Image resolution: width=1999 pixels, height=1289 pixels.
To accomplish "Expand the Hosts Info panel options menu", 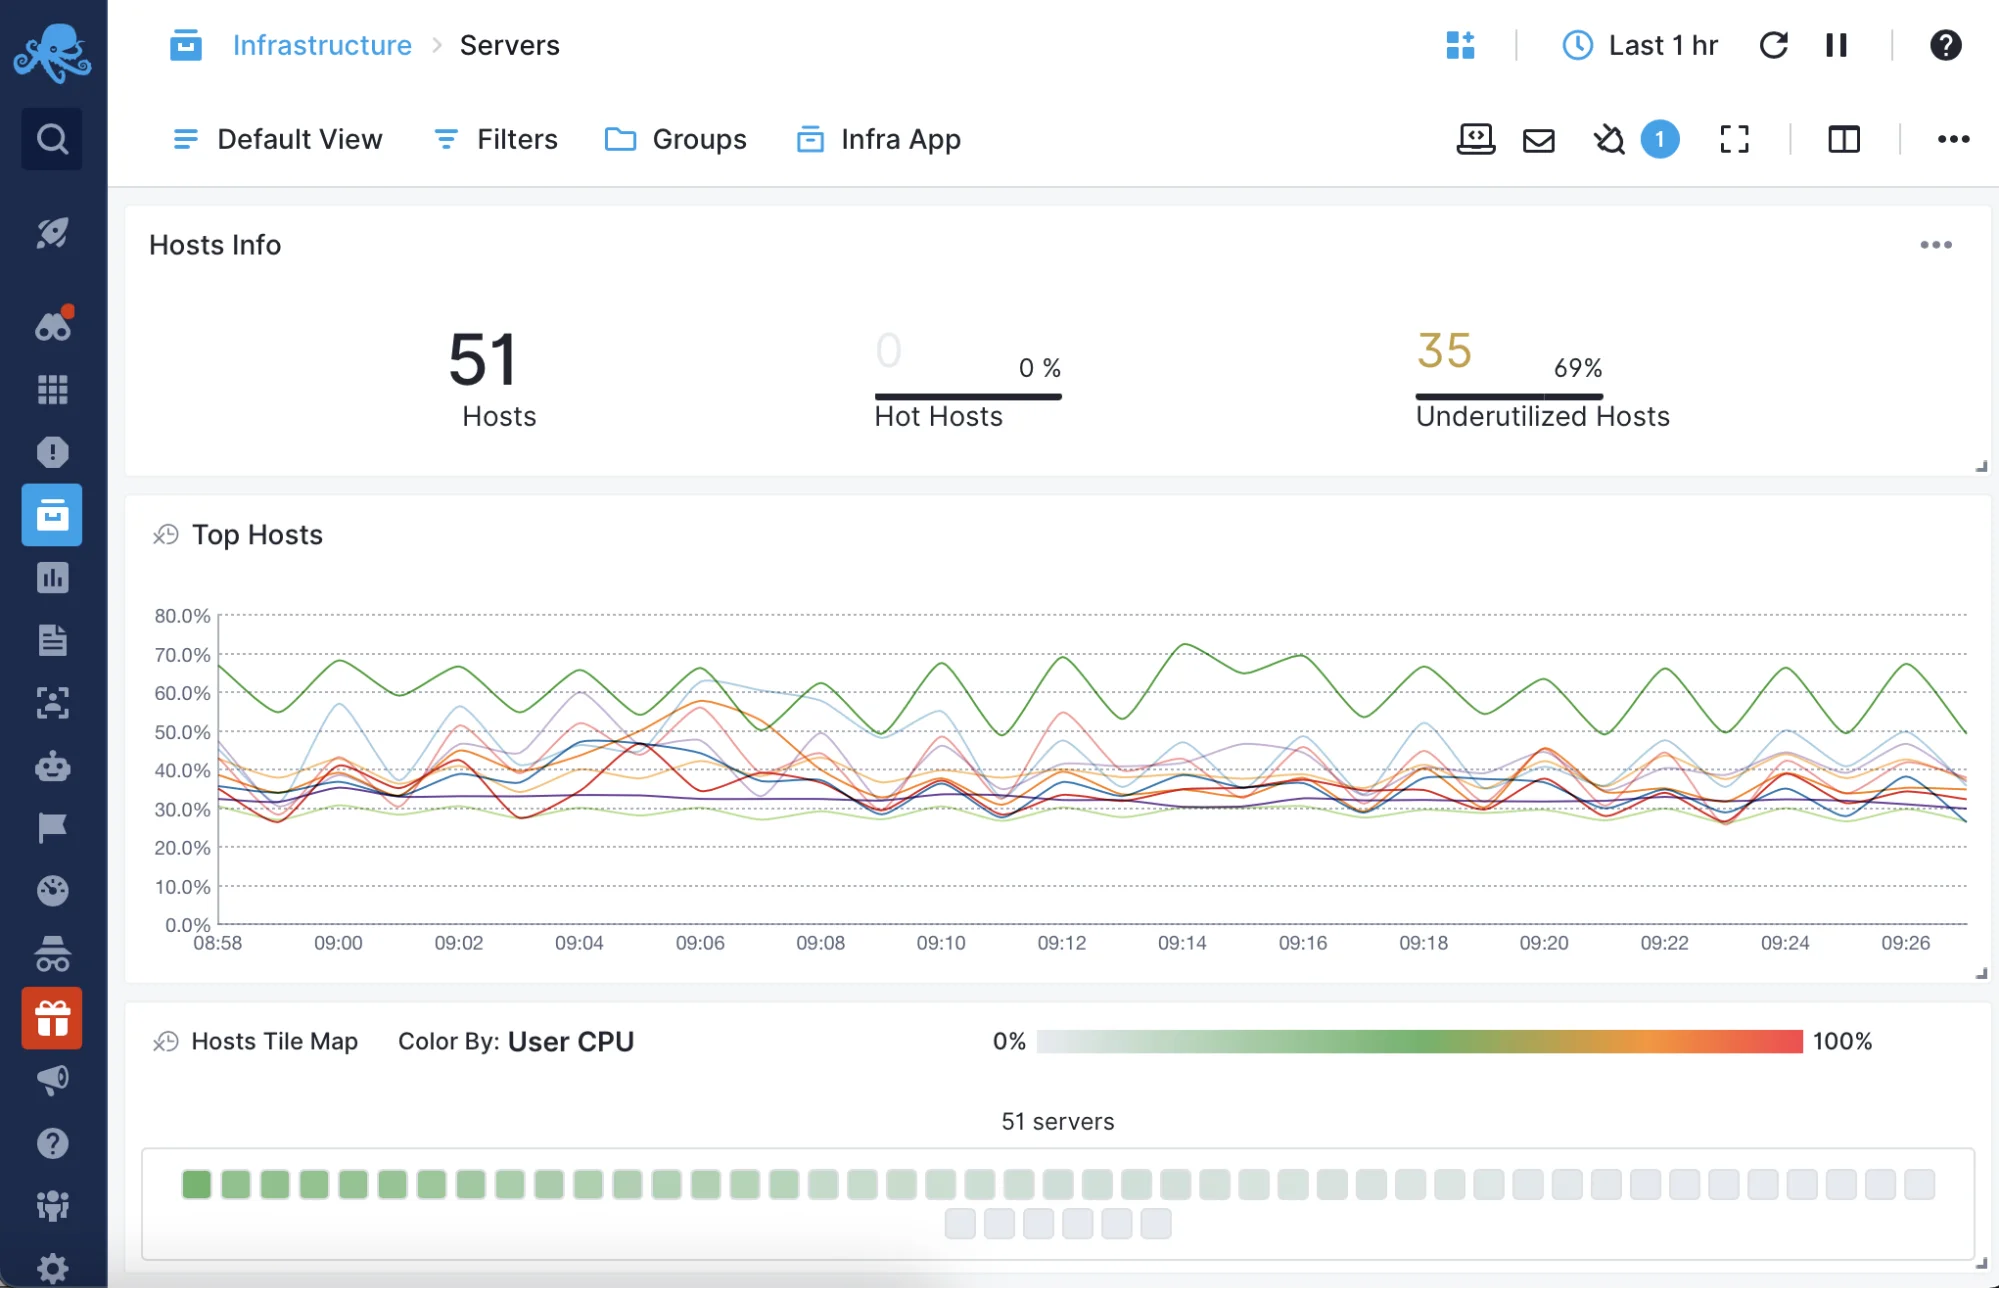I will coord(1937,244).
